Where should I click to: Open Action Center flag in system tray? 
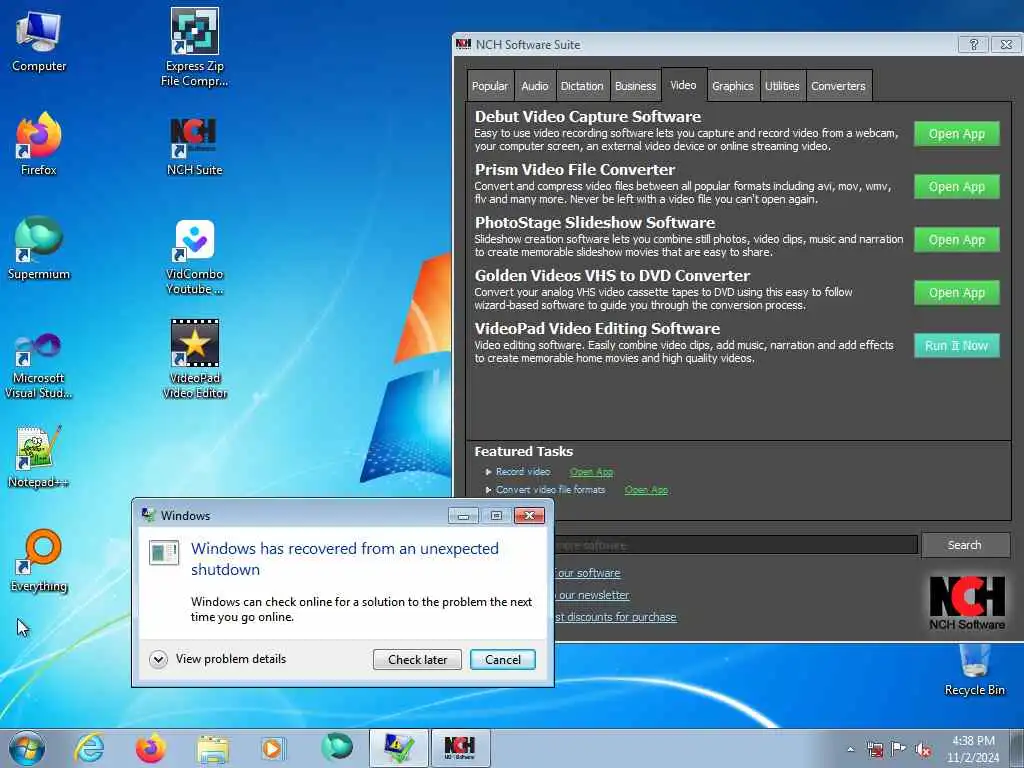coord(899,749)
